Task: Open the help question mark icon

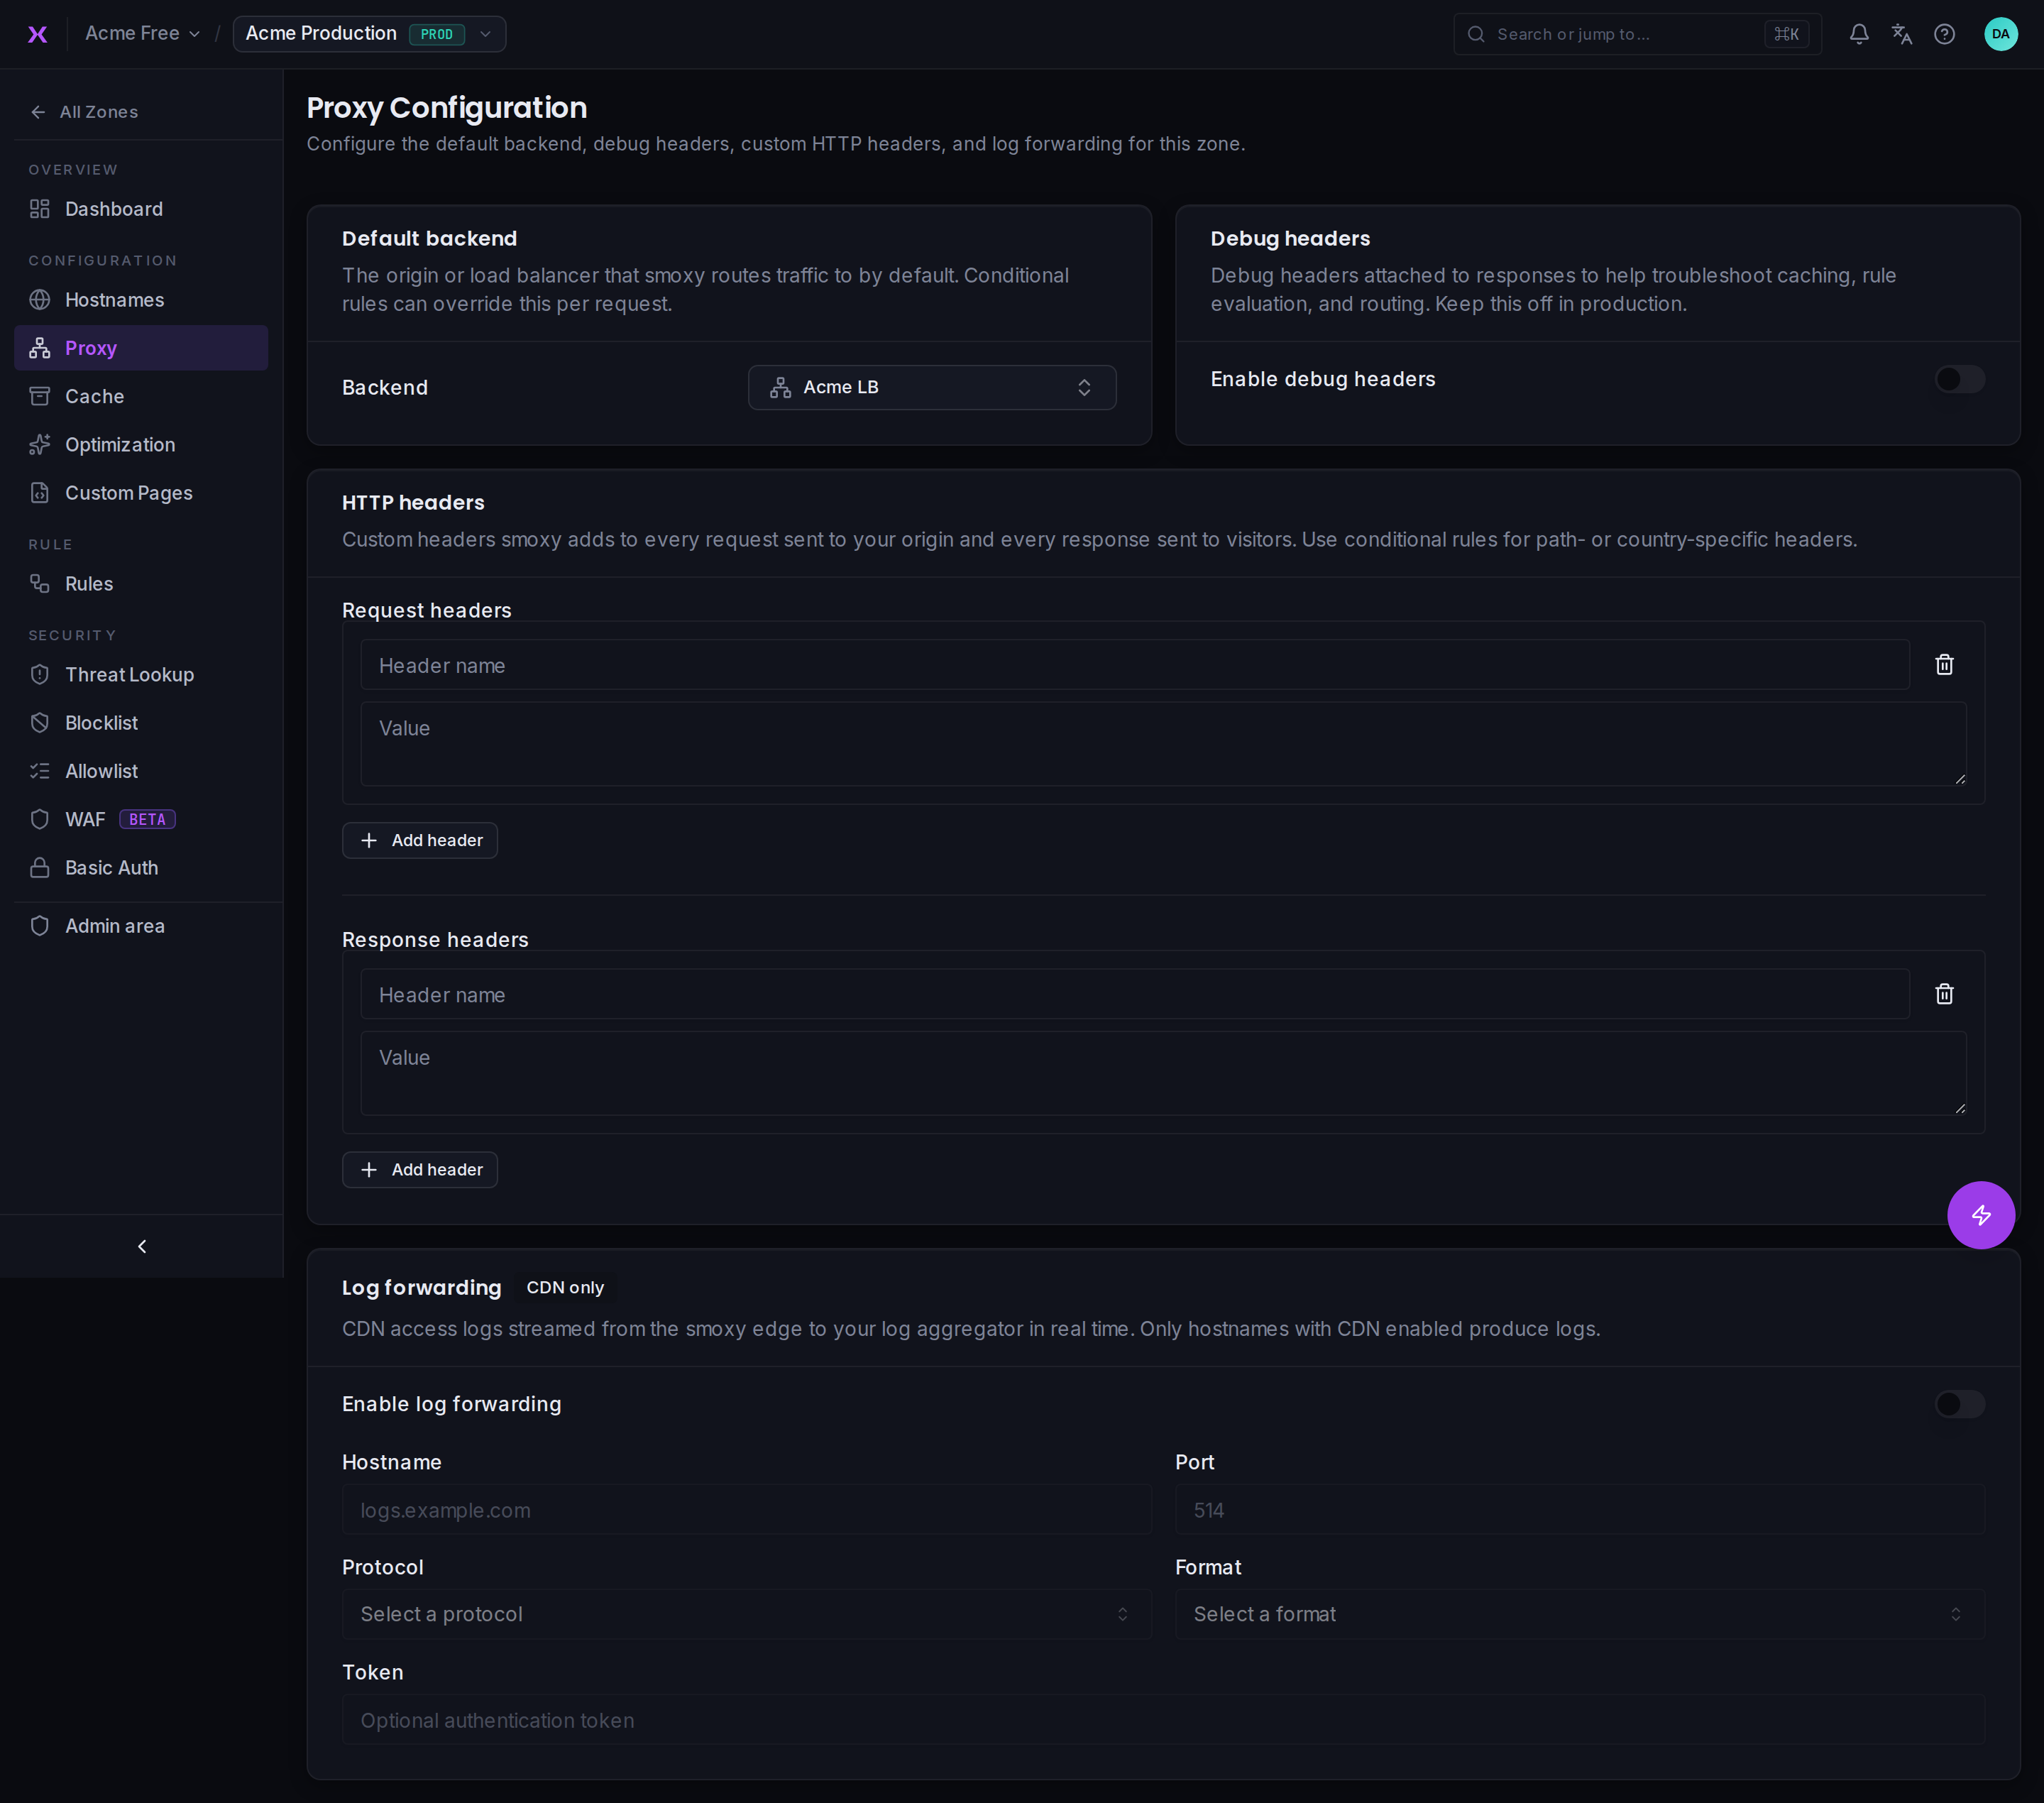Action: click(x=1944, y=34)
